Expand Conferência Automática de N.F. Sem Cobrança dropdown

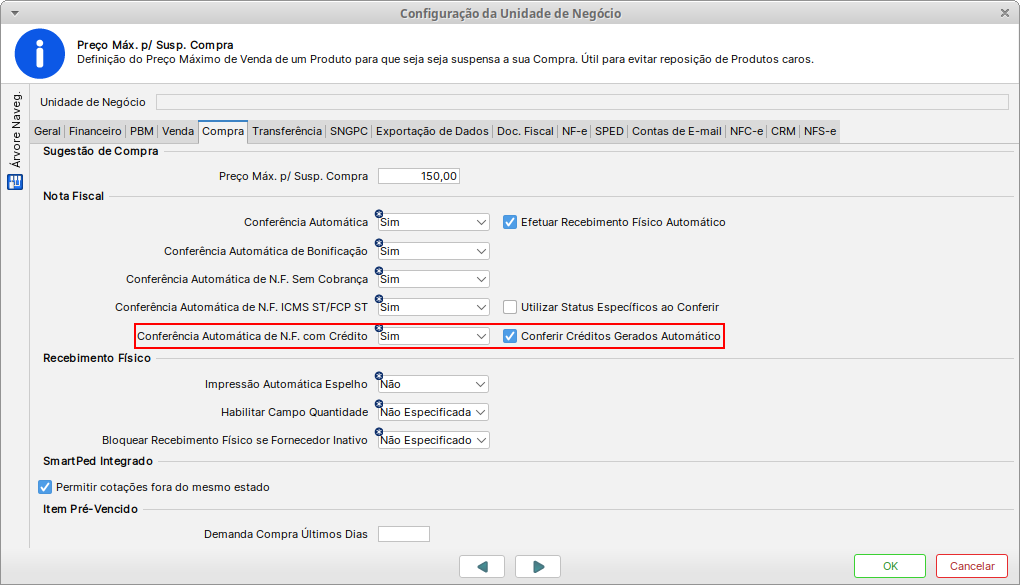(x=481, y=279)
